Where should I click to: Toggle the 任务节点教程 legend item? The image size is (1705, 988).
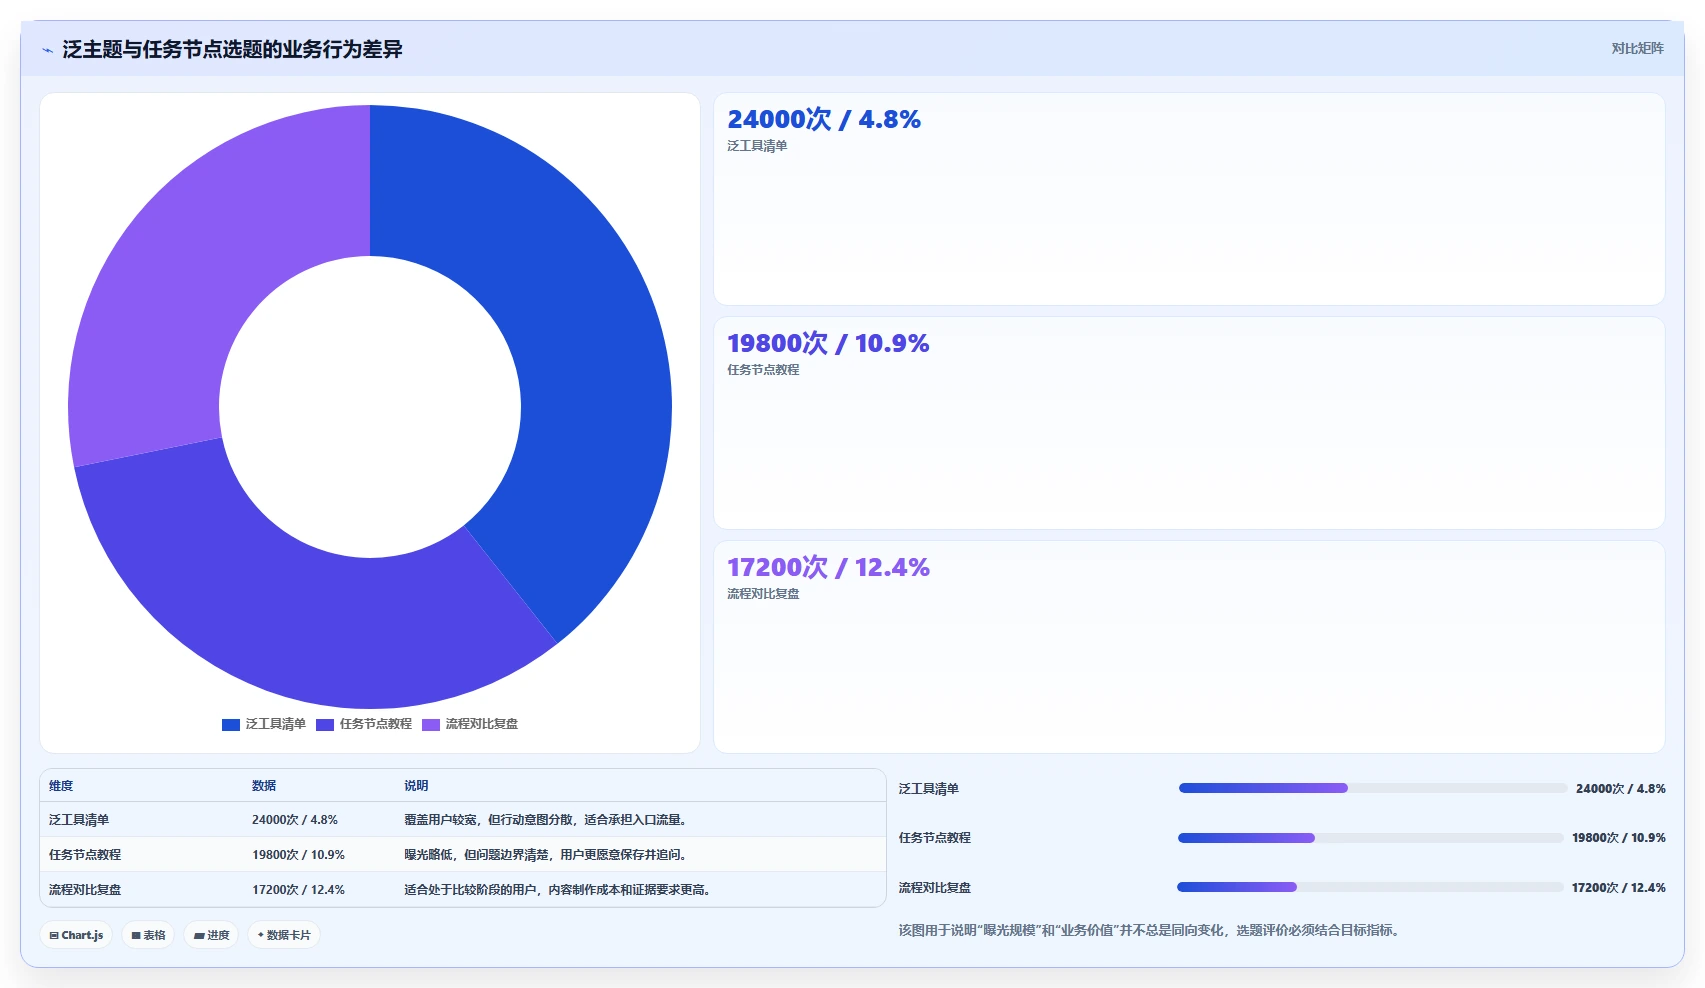click(x=364, y=724)
